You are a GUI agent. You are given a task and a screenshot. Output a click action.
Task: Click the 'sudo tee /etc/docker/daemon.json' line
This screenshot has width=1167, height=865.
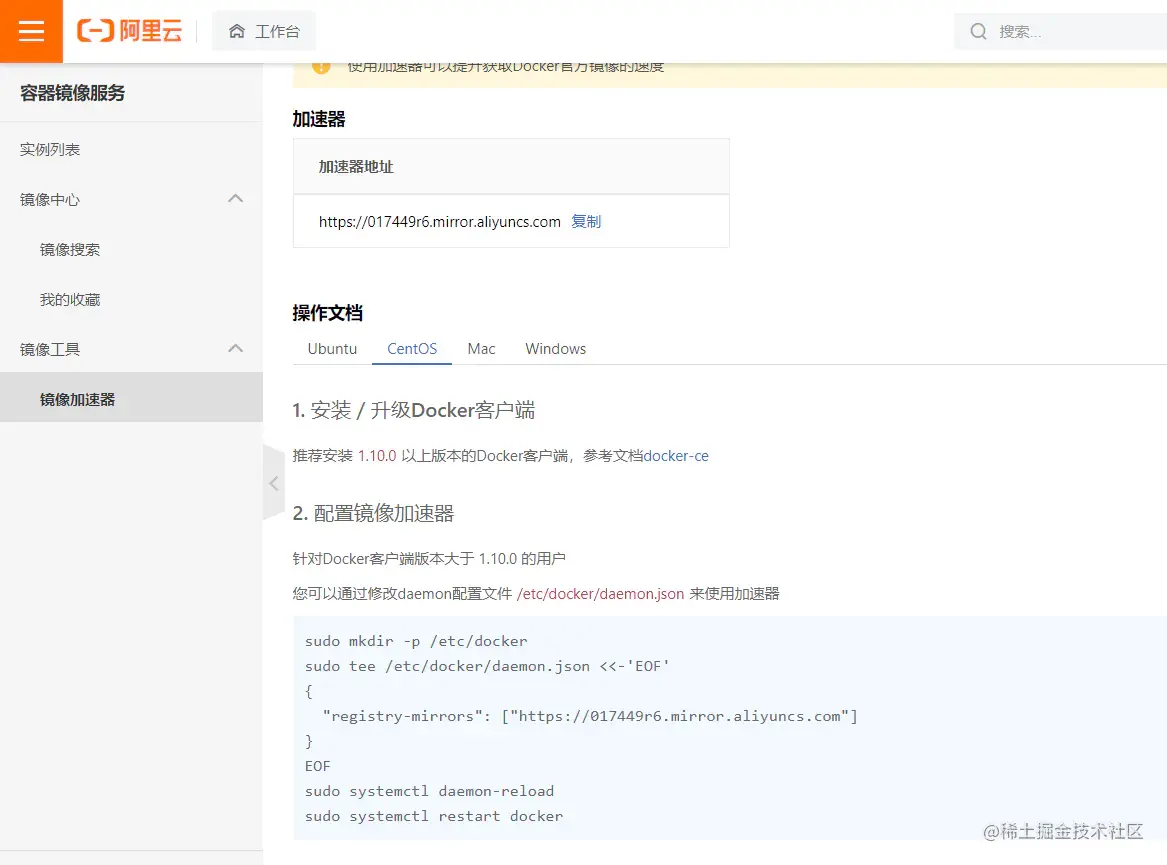pos(487,666)
